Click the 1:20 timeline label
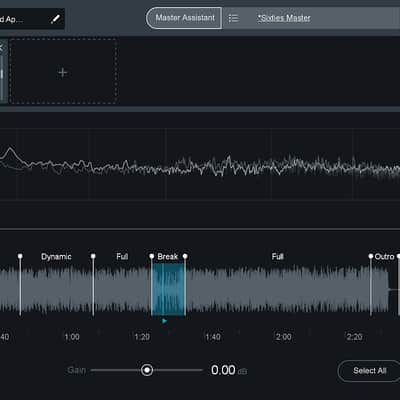This screenshot has width=400, height=400. pyautogui.click(x=142, y=337)
